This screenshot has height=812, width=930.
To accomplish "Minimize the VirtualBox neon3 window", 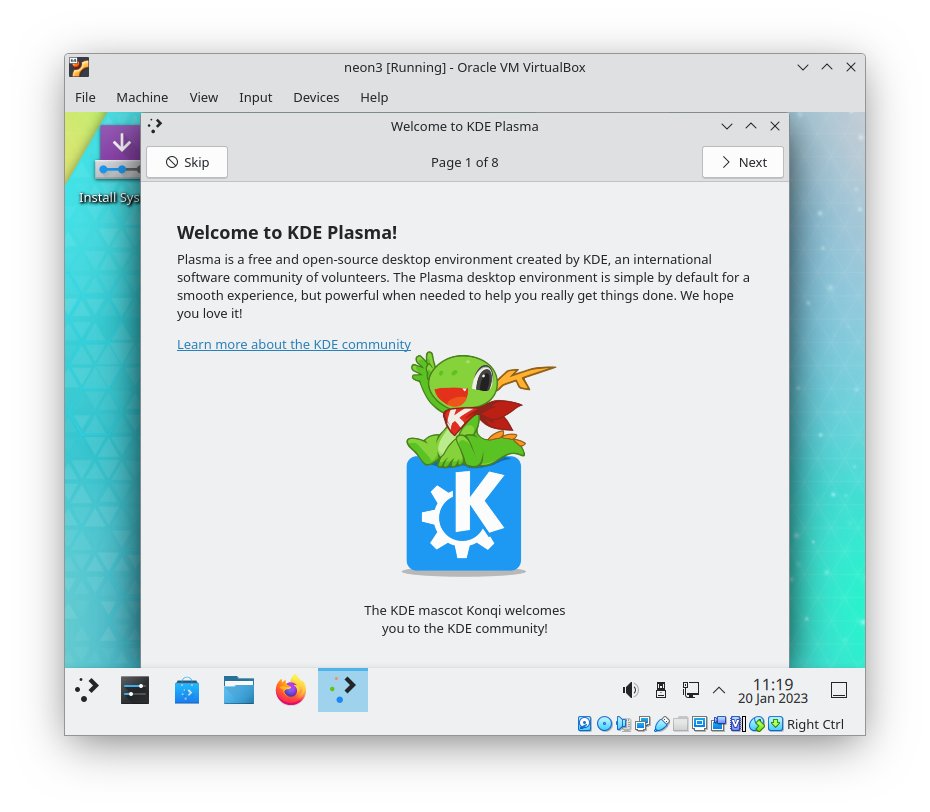I will point(802,67).
